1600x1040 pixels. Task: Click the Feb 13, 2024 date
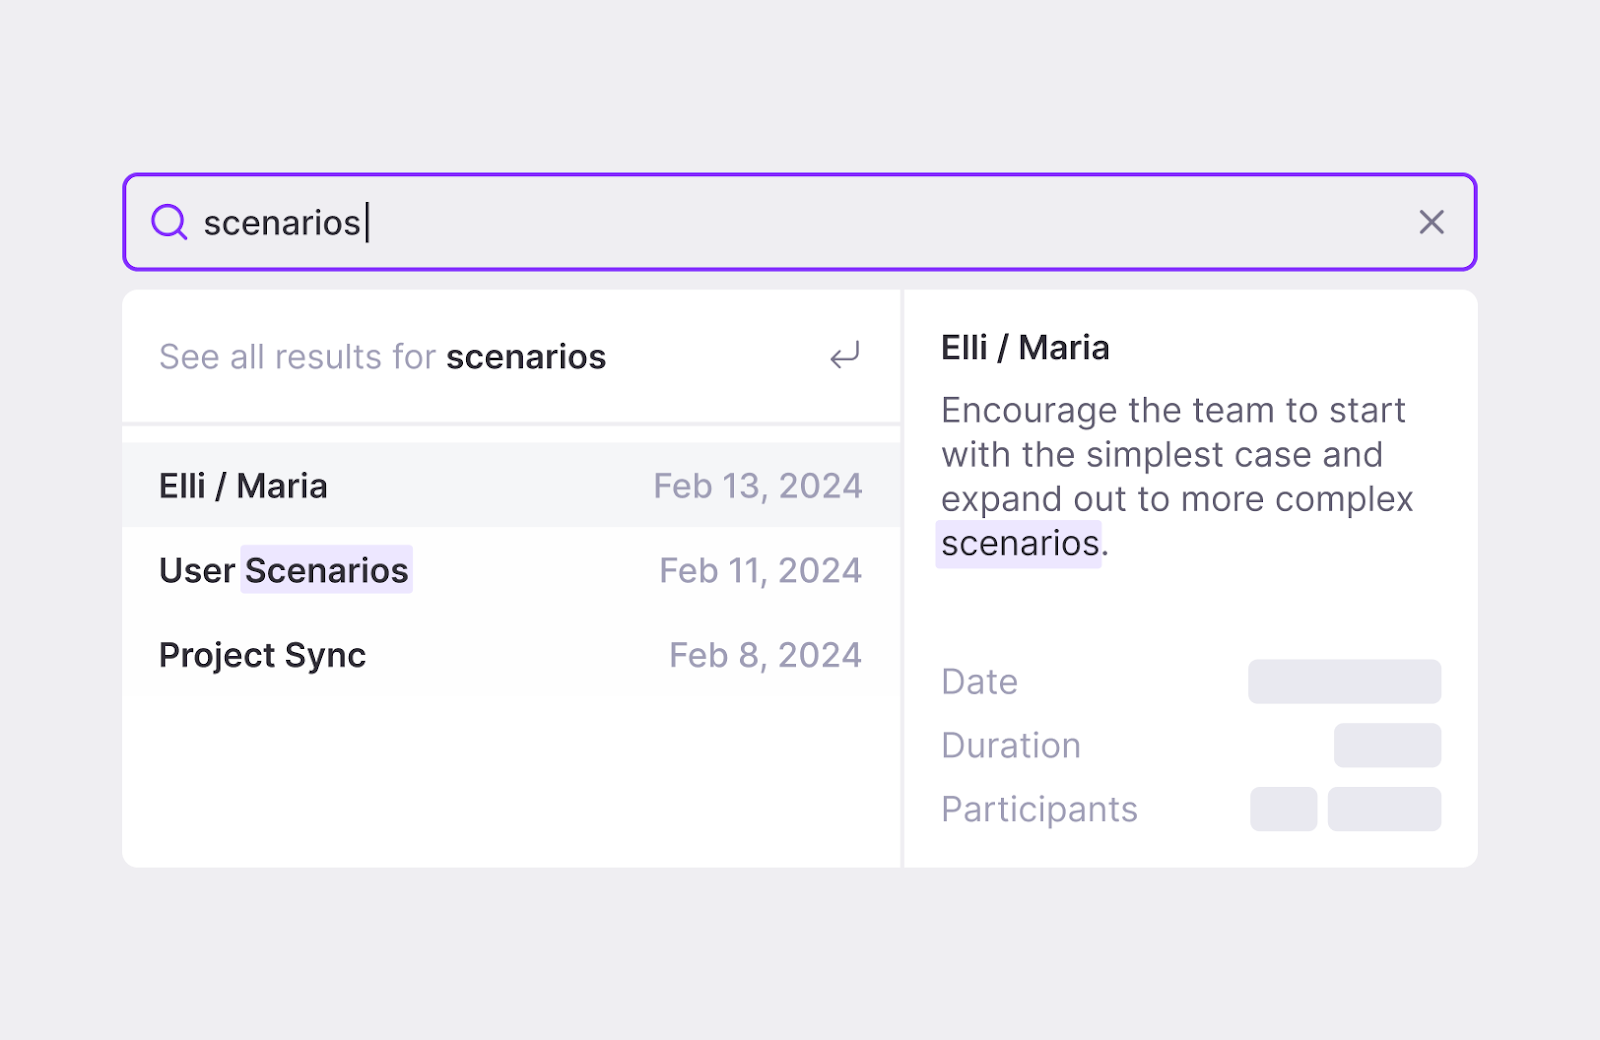pos(758,486)
